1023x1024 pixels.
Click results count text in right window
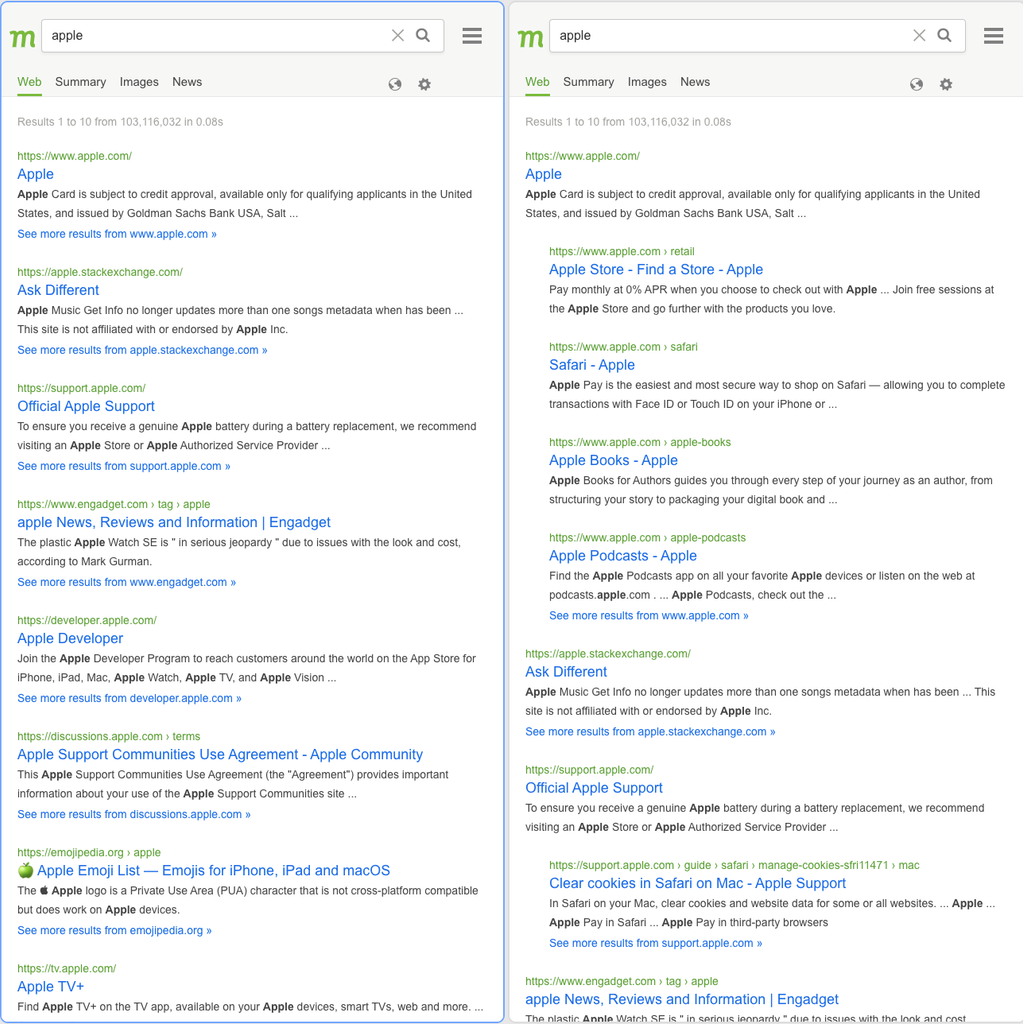tap(628, 122)
